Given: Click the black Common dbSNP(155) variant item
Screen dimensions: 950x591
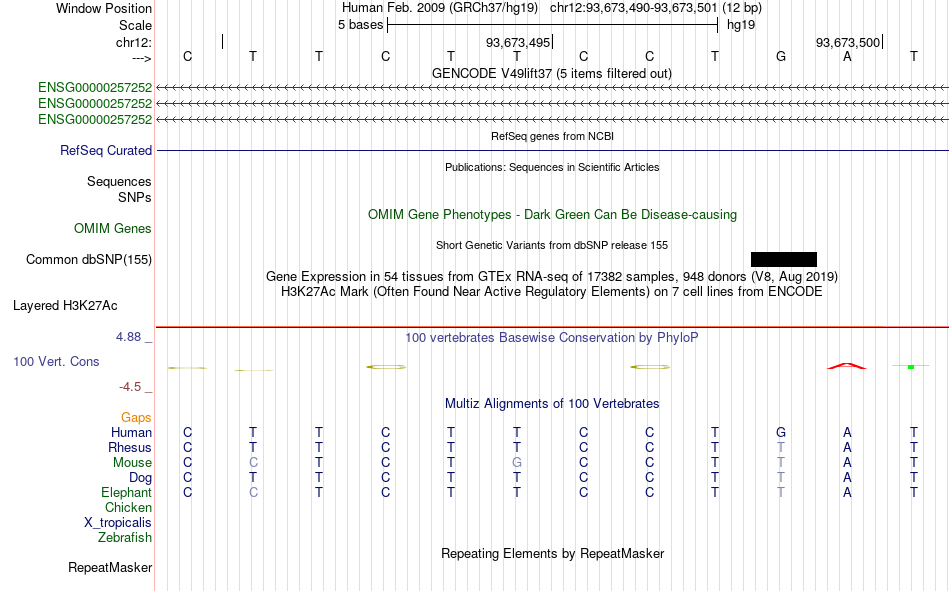Looking at the screenshot, I should click(x=783, y=259).
